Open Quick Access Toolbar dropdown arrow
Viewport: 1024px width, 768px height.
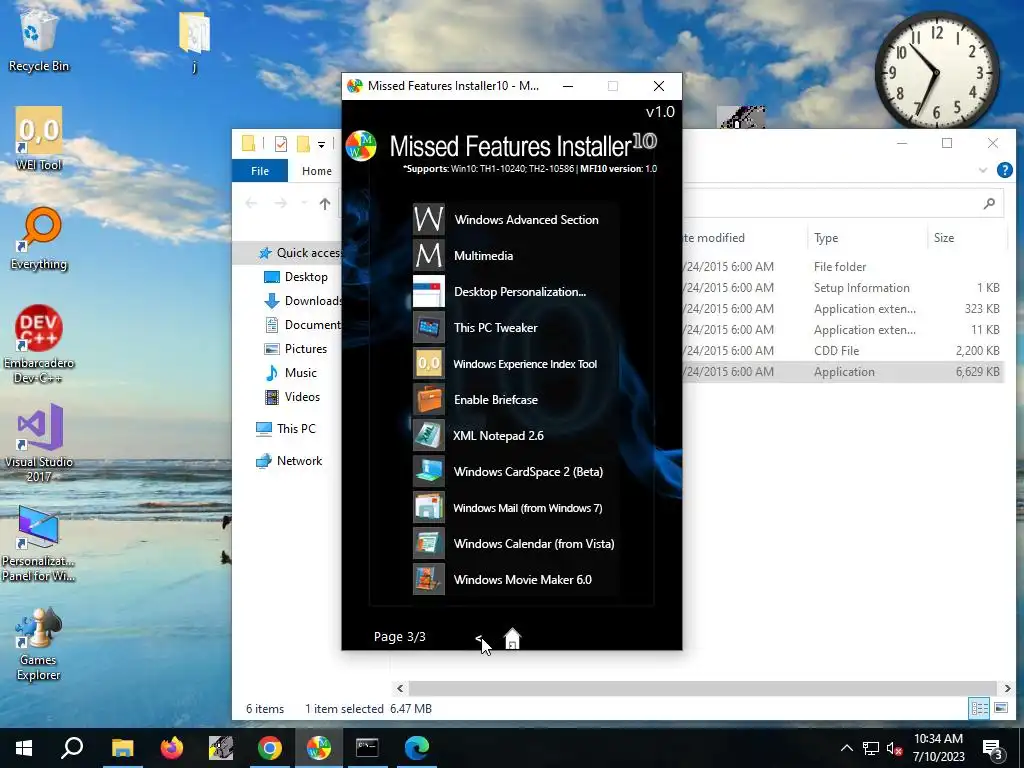(321, 144)
